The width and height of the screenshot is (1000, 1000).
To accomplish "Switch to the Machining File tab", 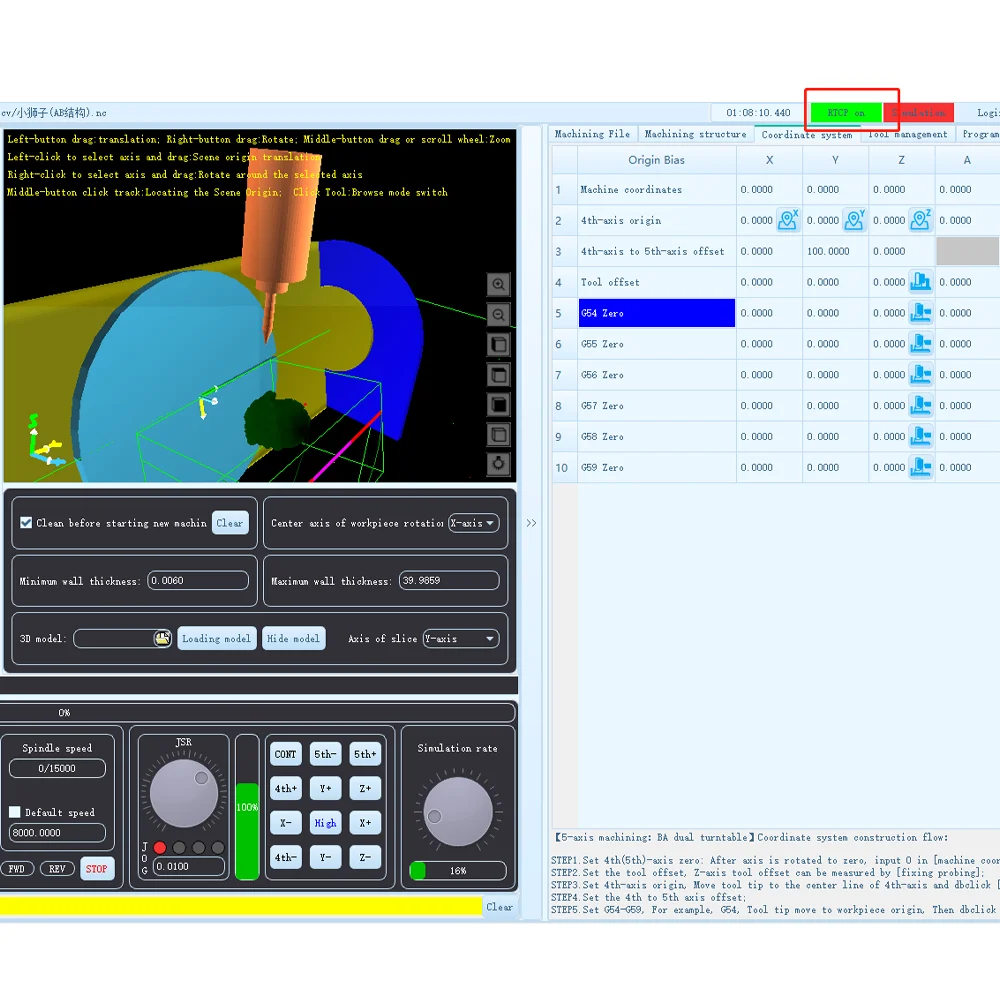I will coord(592,134).
